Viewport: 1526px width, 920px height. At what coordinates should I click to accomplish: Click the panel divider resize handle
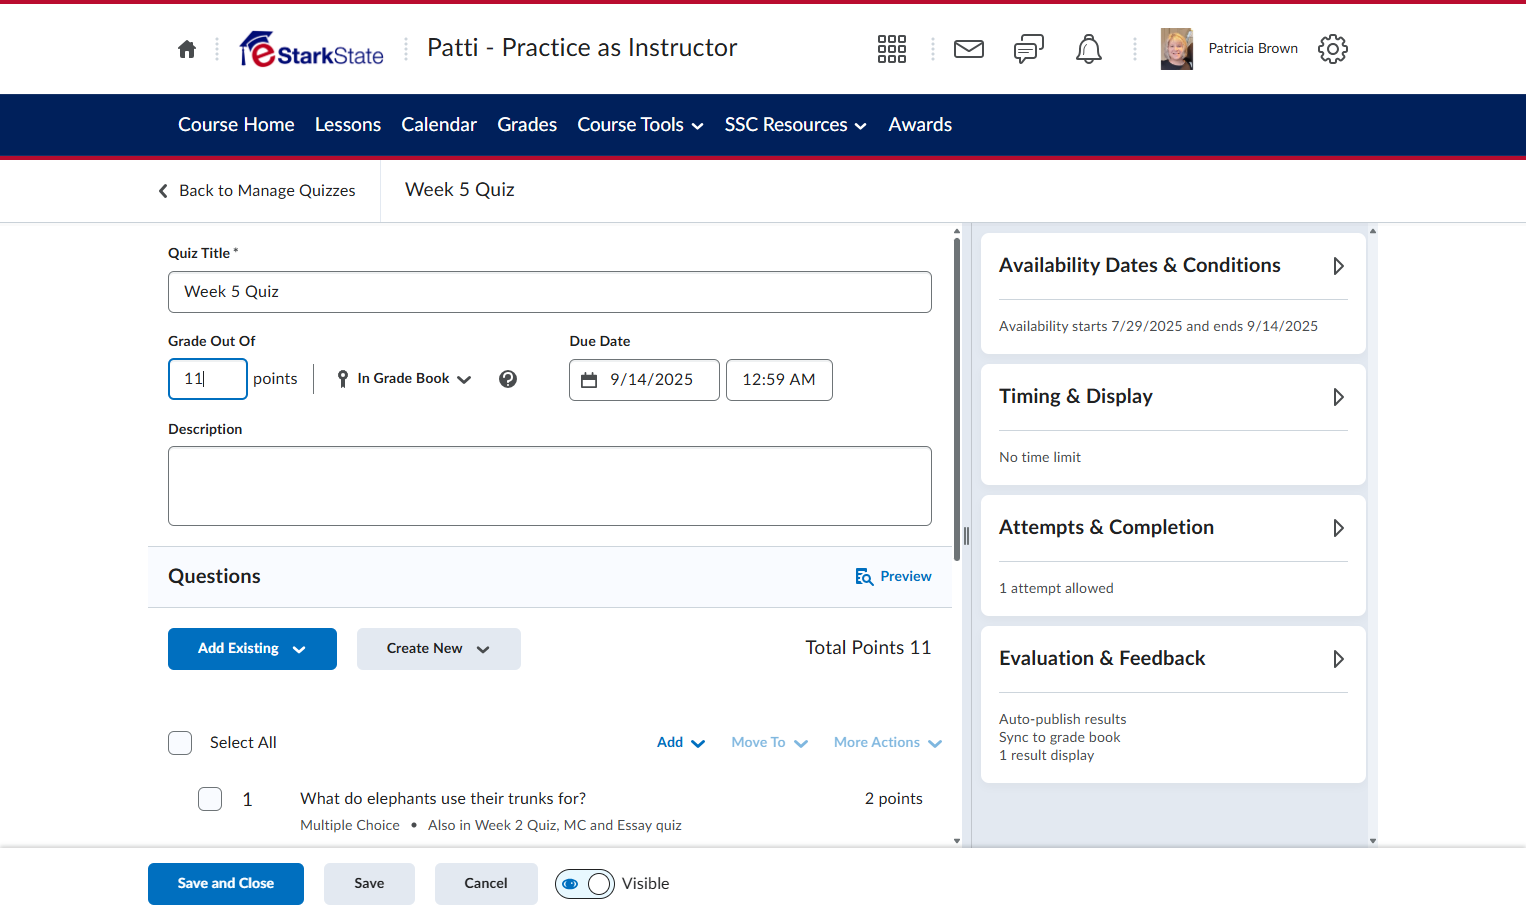[x=966, y=536]
